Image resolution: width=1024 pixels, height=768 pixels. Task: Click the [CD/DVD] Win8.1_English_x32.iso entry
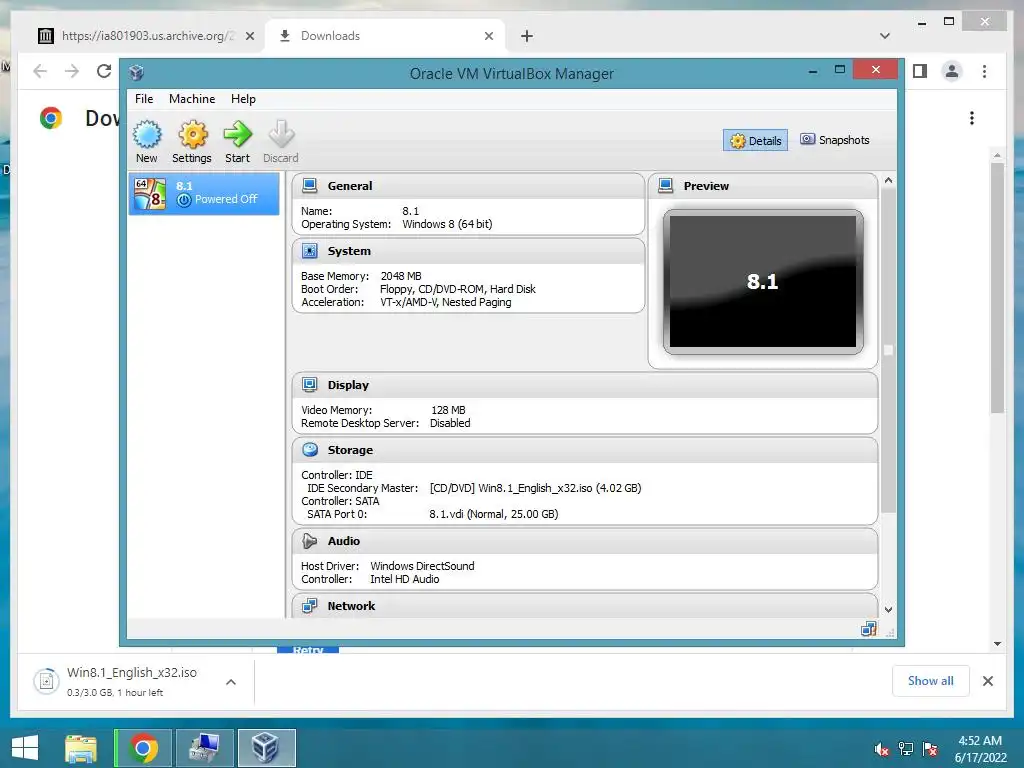pos(536,488)
